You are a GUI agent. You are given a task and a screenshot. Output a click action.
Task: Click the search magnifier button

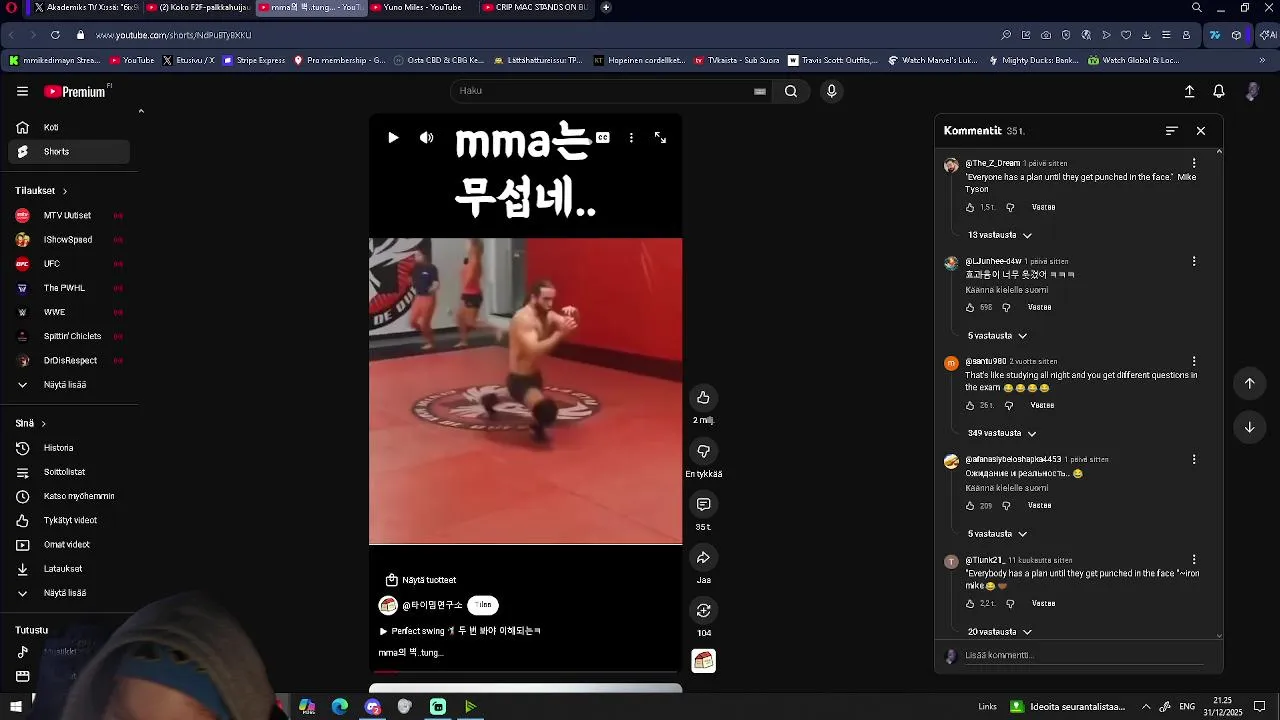(x=790, y=91)
